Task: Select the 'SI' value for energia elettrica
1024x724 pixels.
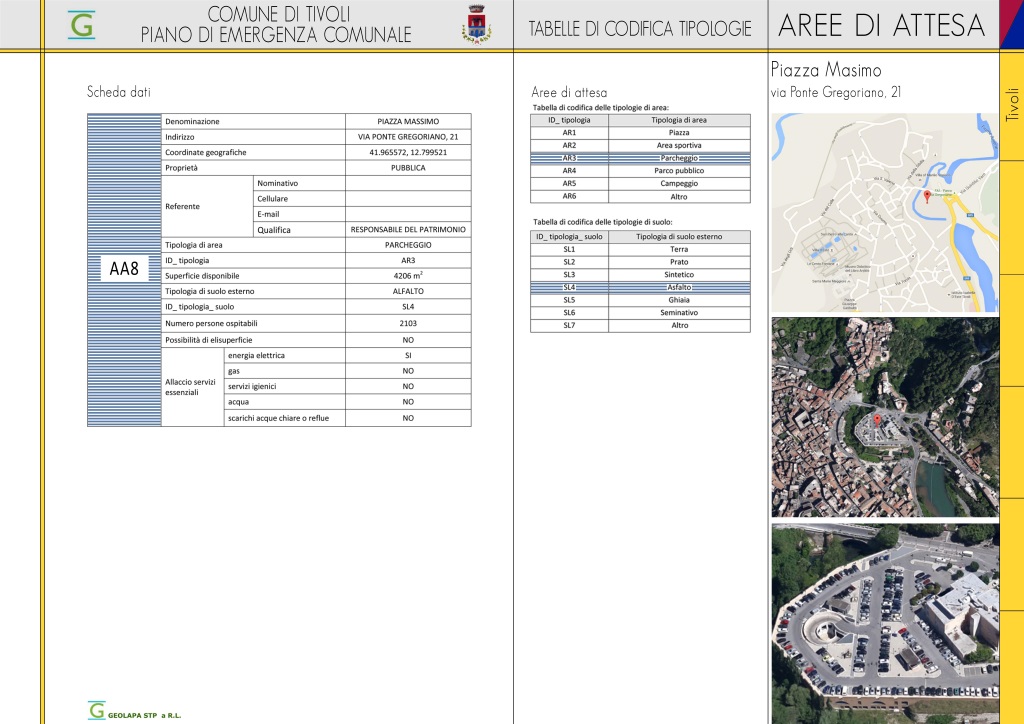Action: click(408, 355)
